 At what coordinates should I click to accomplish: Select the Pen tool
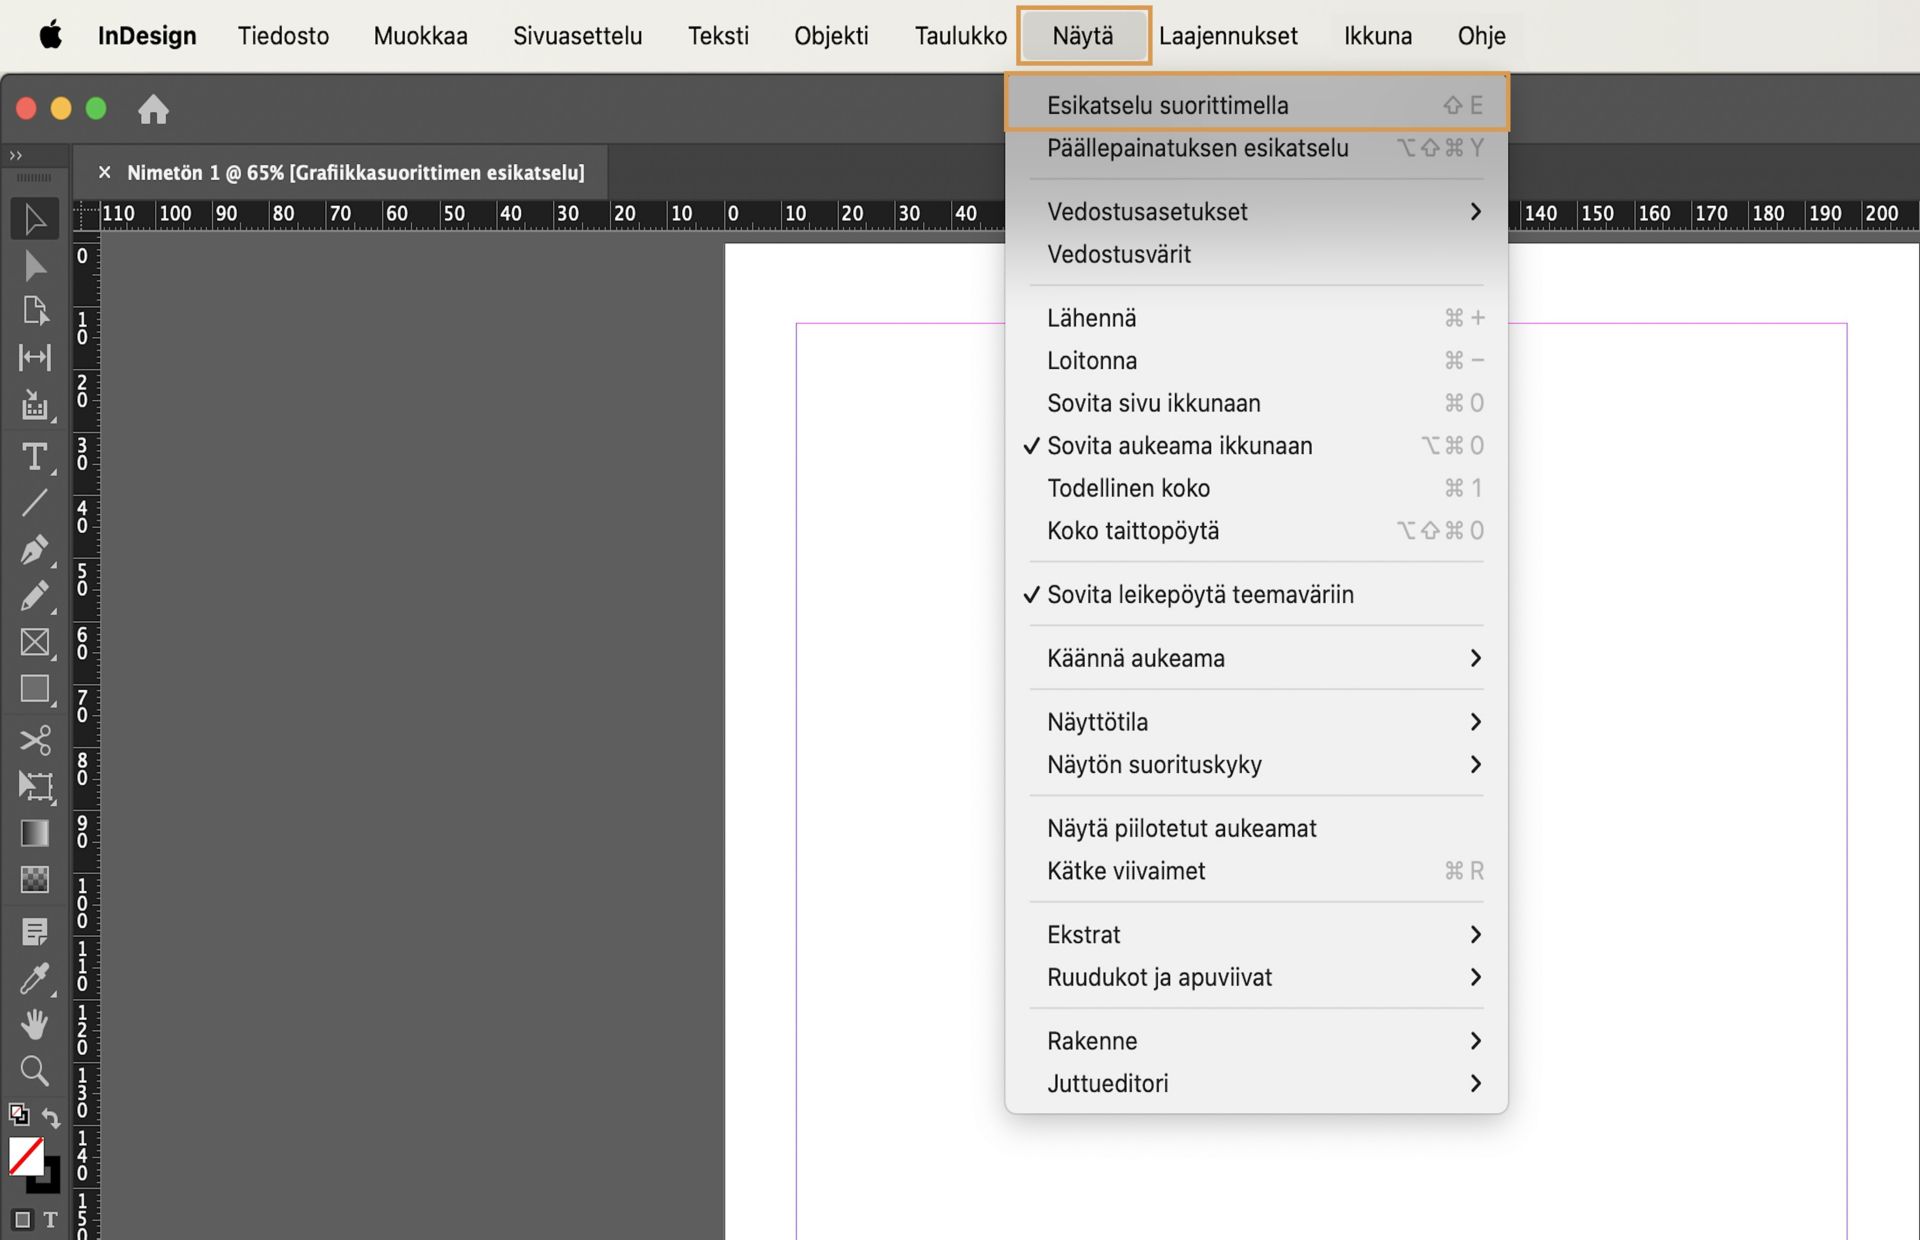click(x=34, y=549)
